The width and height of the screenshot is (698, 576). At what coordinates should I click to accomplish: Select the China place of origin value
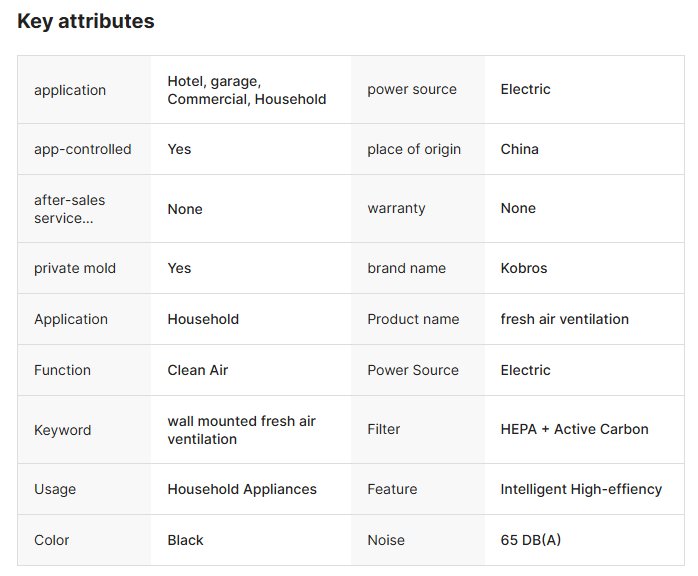(x=519, y=149)
